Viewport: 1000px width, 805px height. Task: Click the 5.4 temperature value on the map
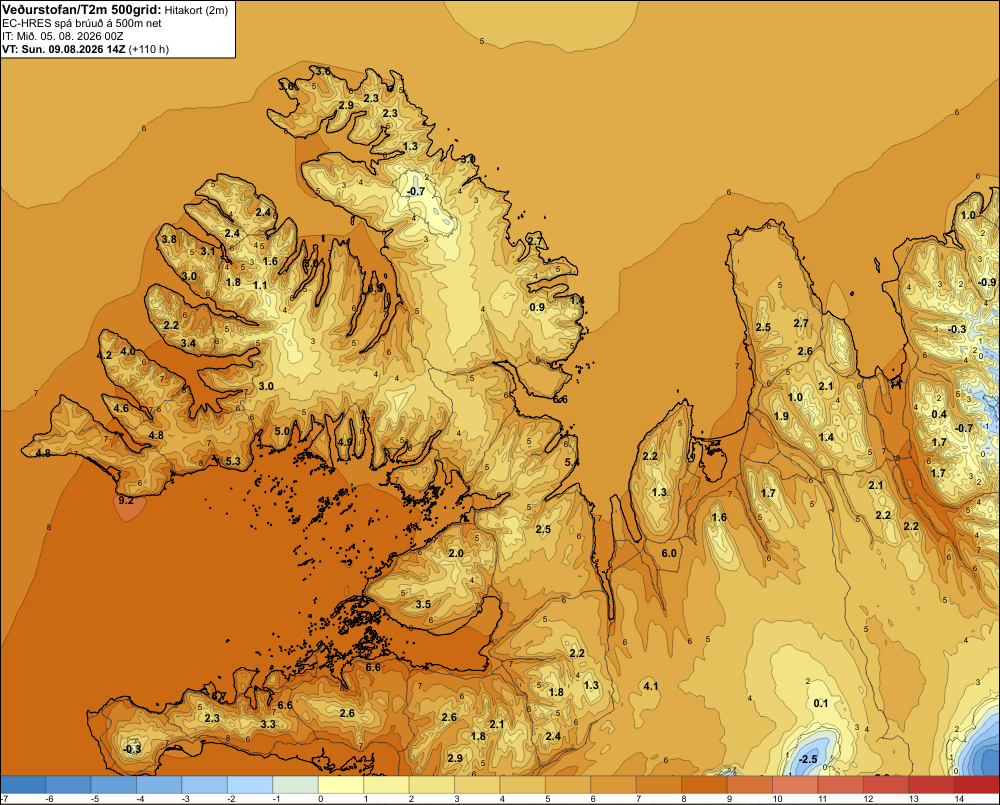point(571,462)
